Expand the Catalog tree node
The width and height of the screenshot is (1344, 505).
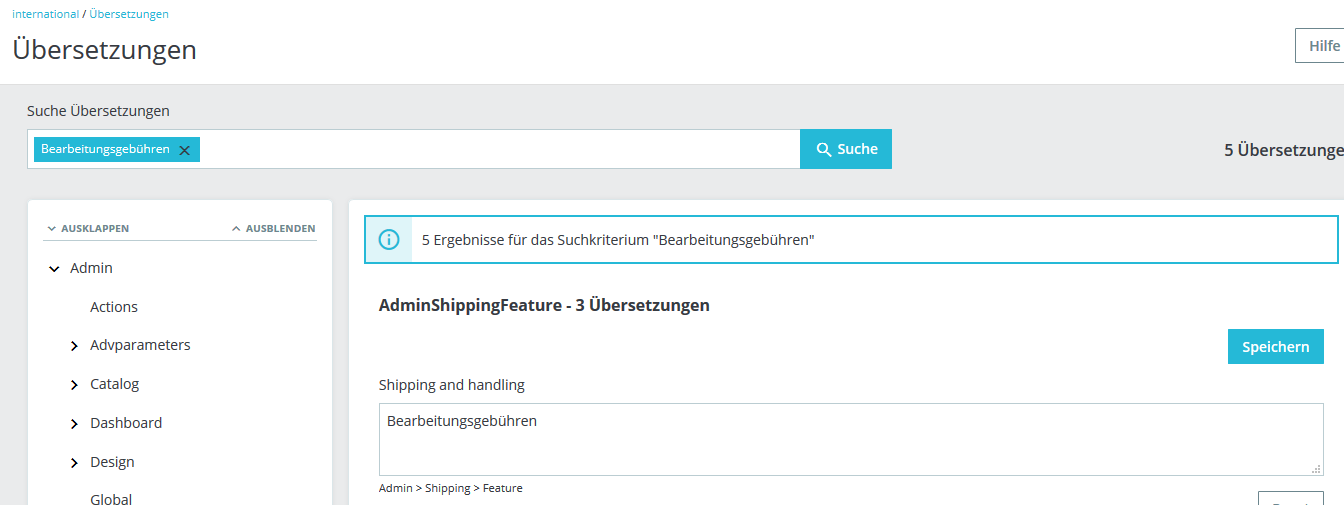pos(74,385)
